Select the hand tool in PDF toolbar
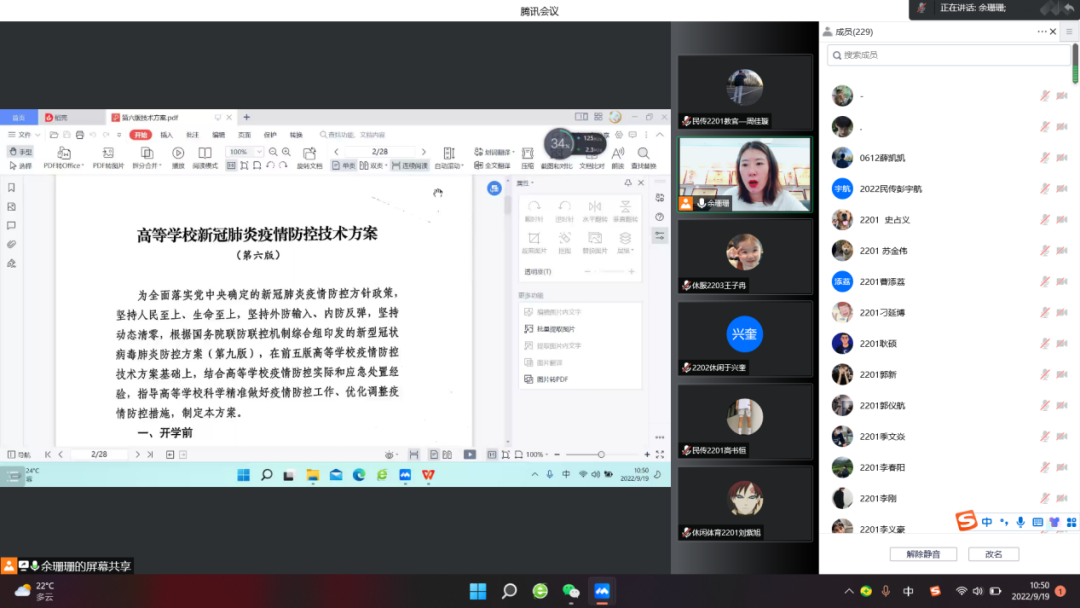The image size is (1080, 608). click(21, 151)
